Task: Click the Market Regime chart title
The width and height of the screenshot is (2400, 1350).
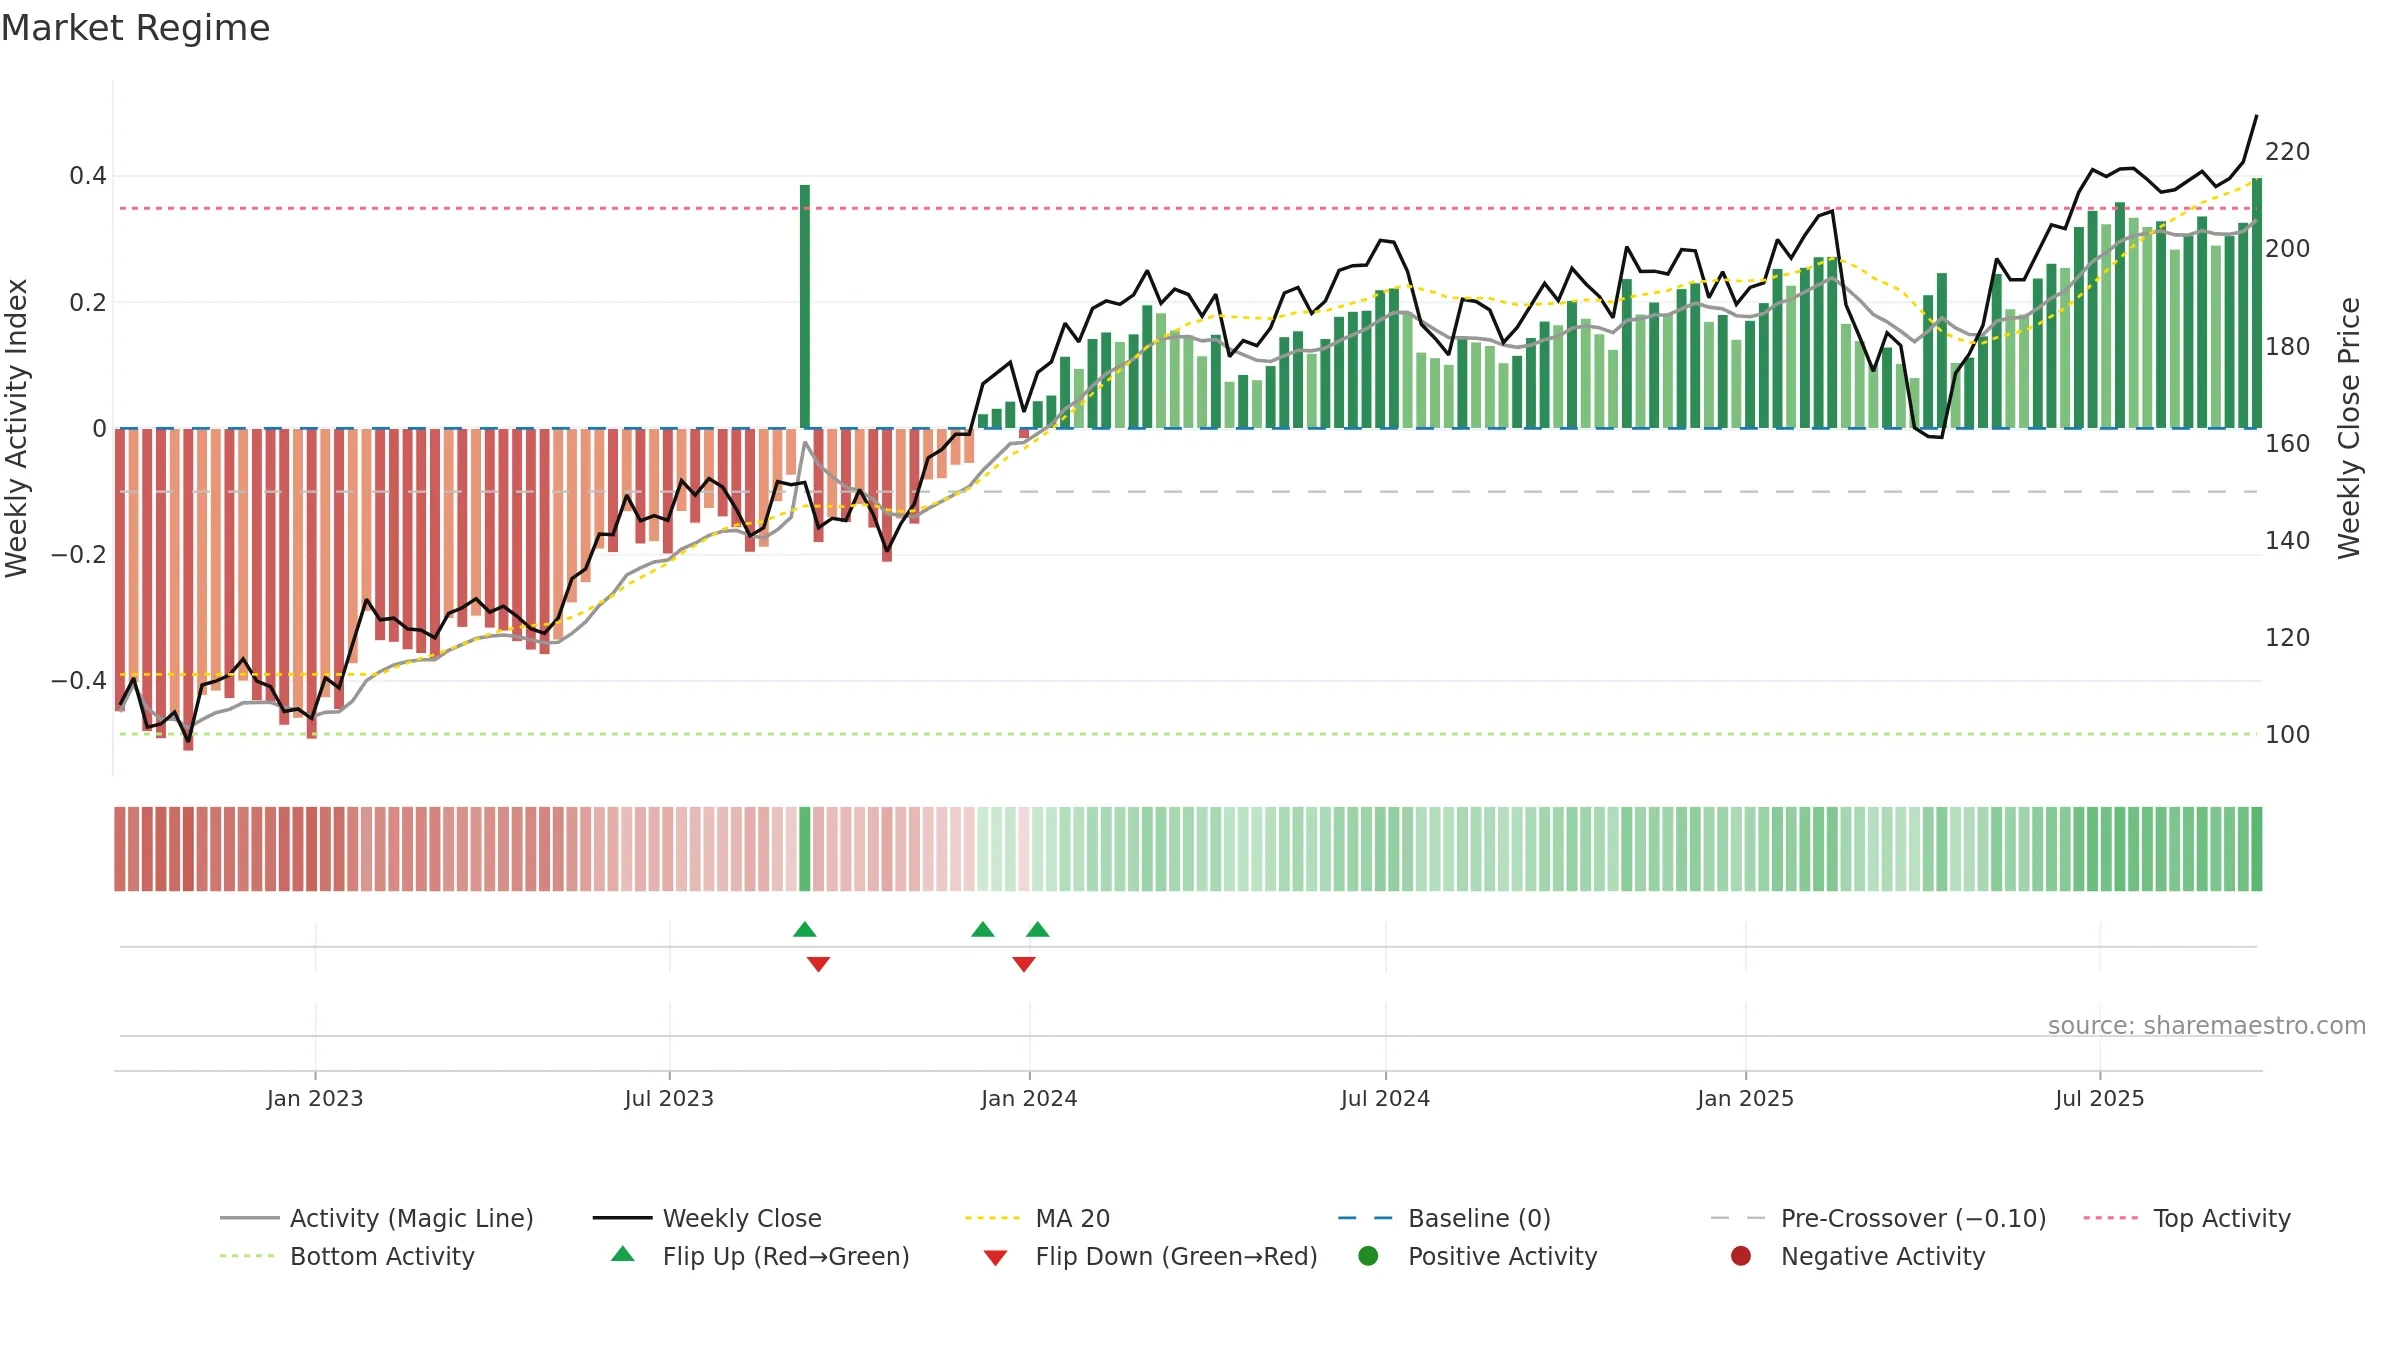Action: tap(135, 28)
